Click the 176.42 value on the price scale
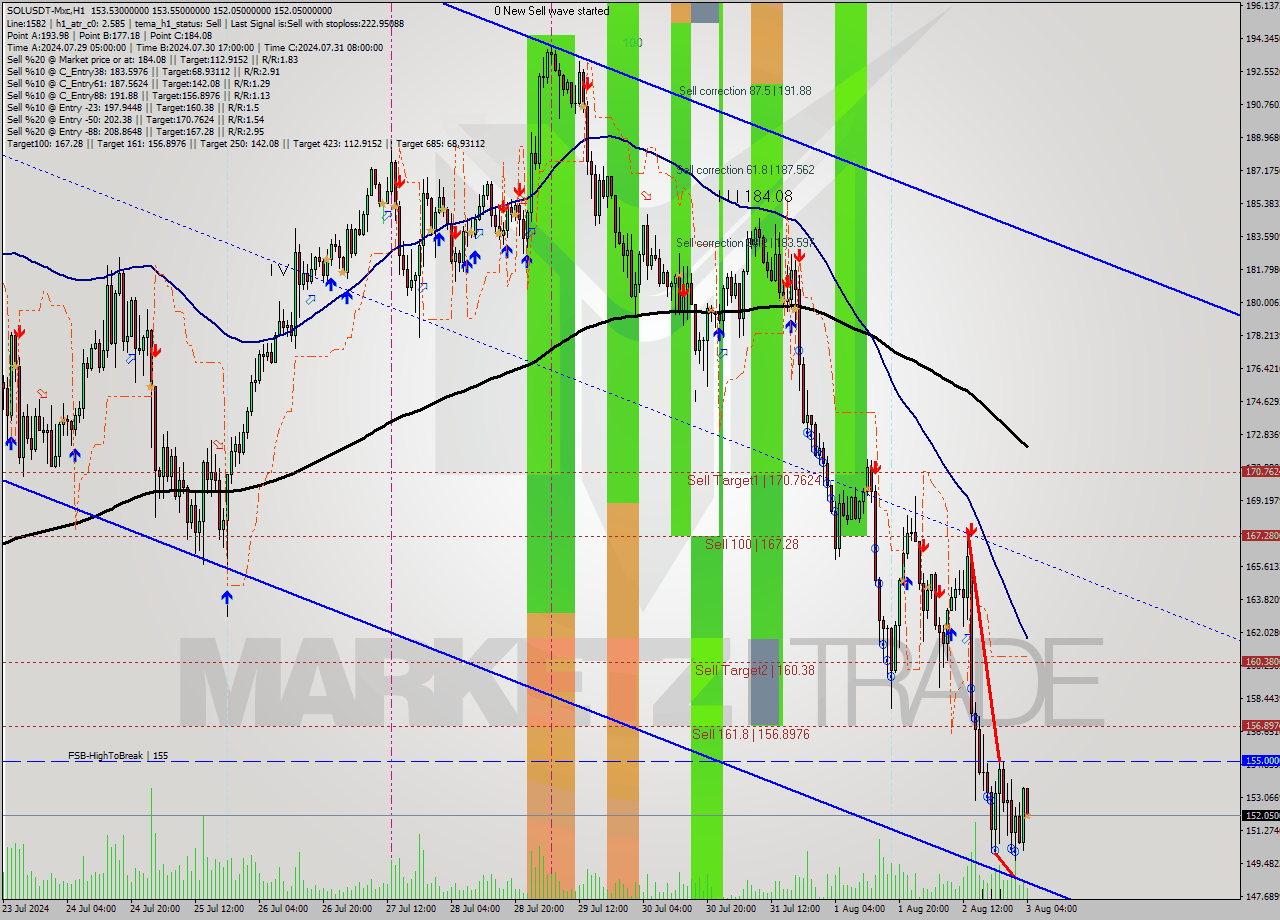This screenshot has height=920, width=1280. point(1261,369)
